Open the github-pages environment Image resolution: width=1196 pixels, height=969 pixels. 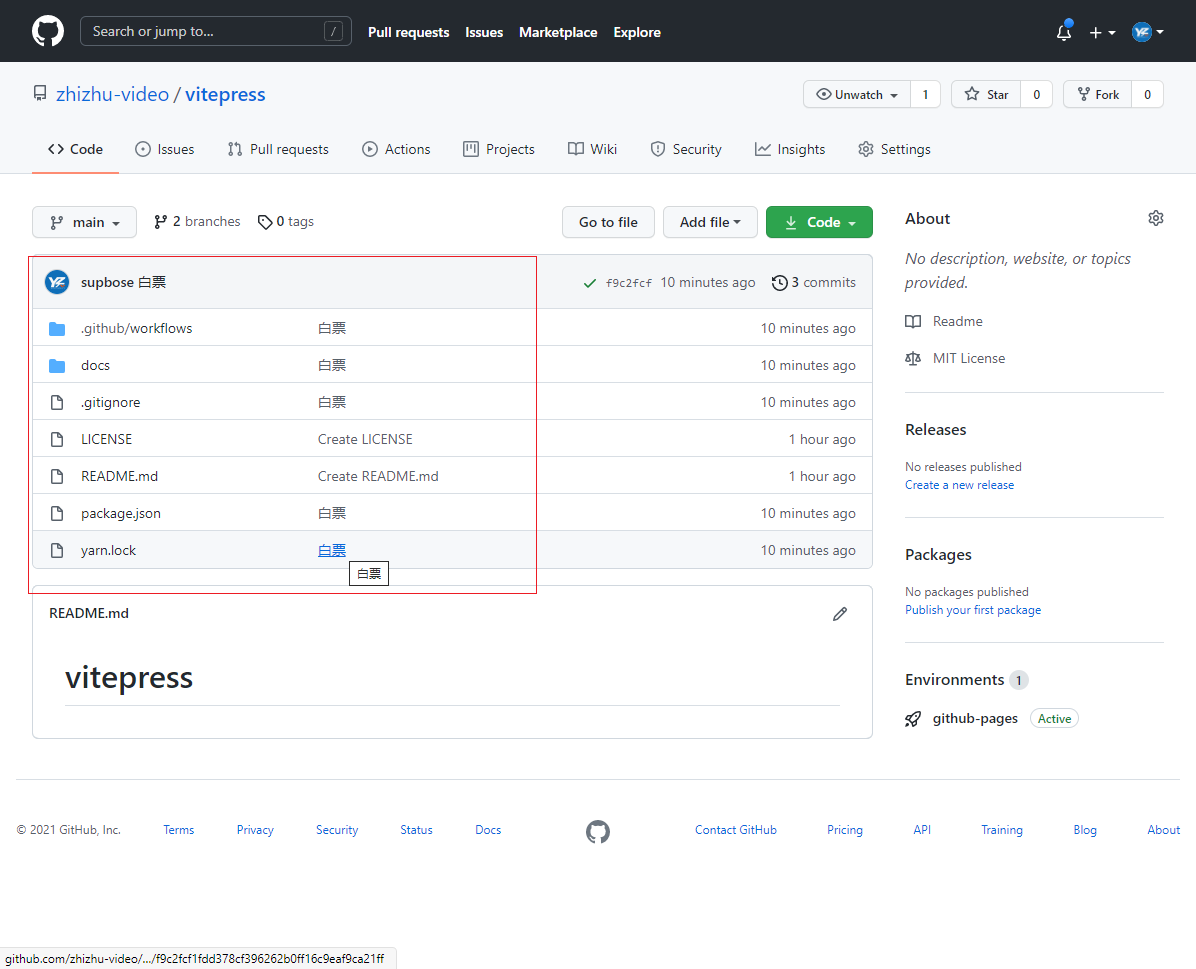[x=975, y=719]
